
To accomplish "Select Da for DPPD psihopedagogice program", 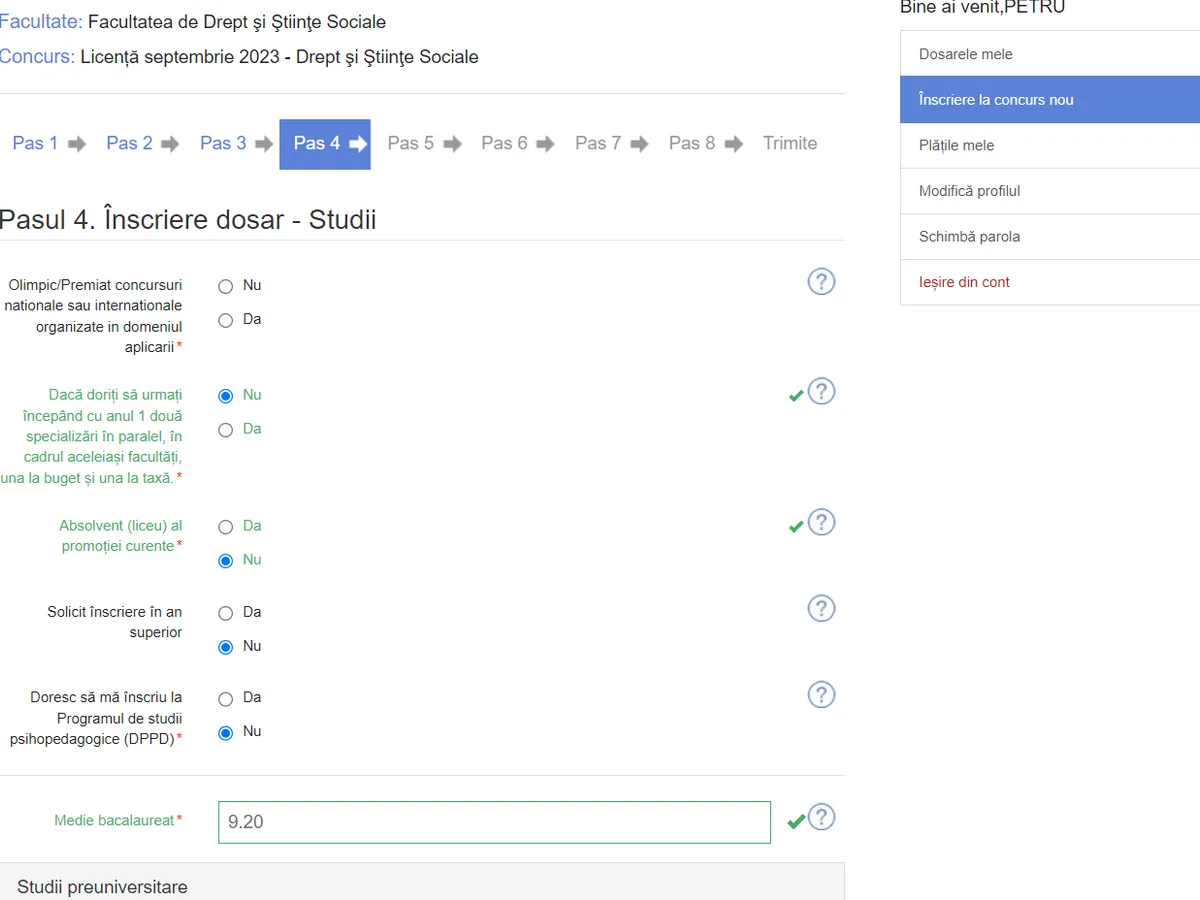I will coord(226,699).
